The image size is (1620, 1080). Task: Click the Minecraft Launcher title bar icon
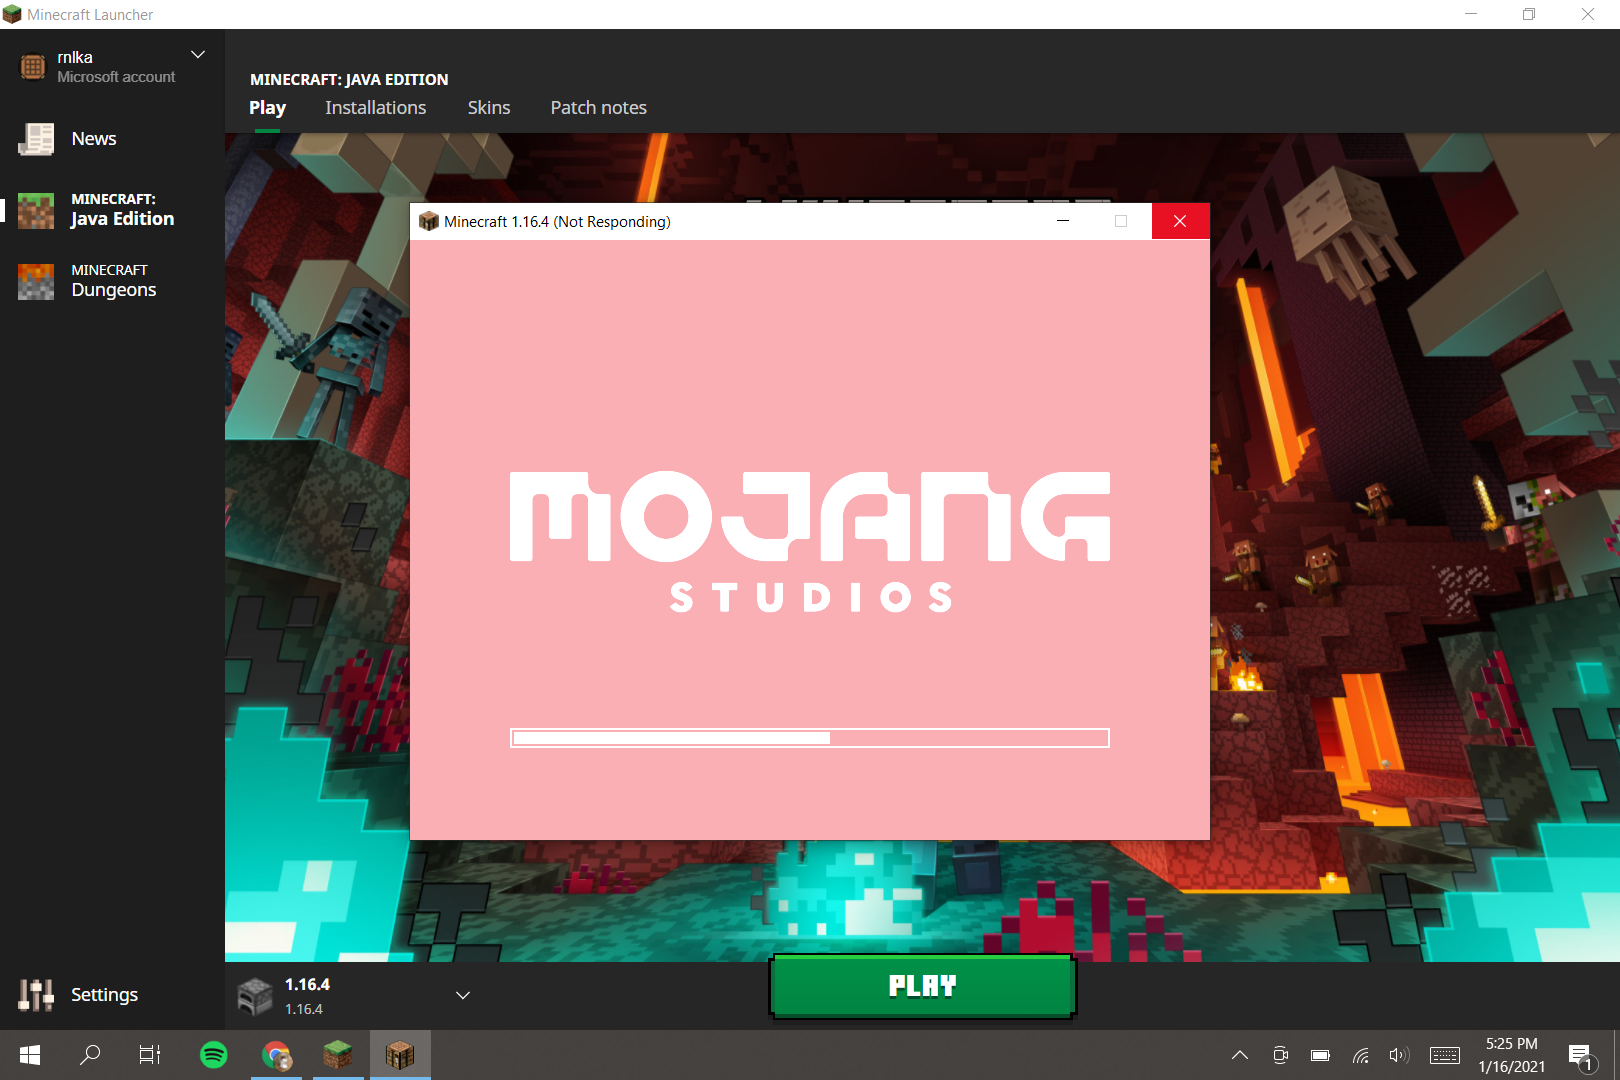12,14
